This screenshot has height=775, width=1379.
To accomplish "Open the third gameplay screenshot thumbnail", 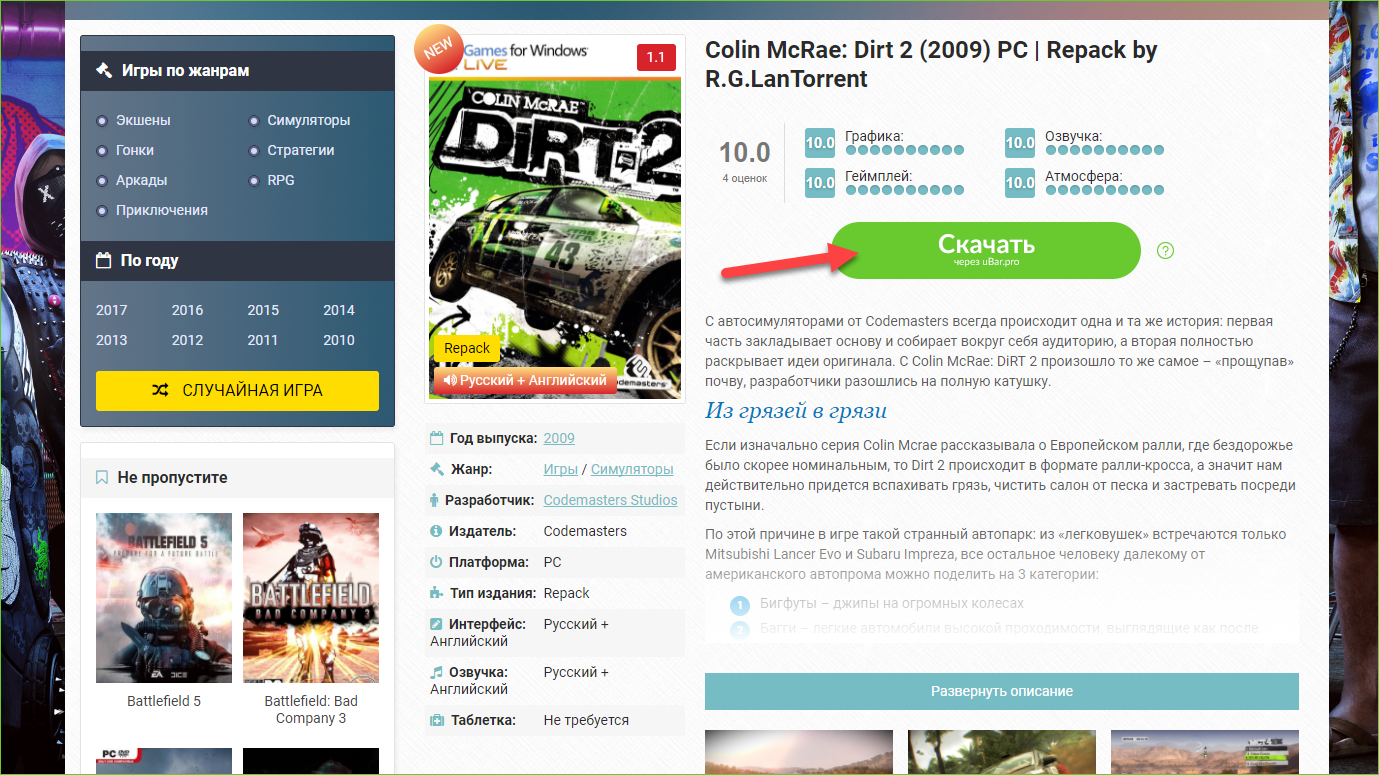I will point(1205,752).
